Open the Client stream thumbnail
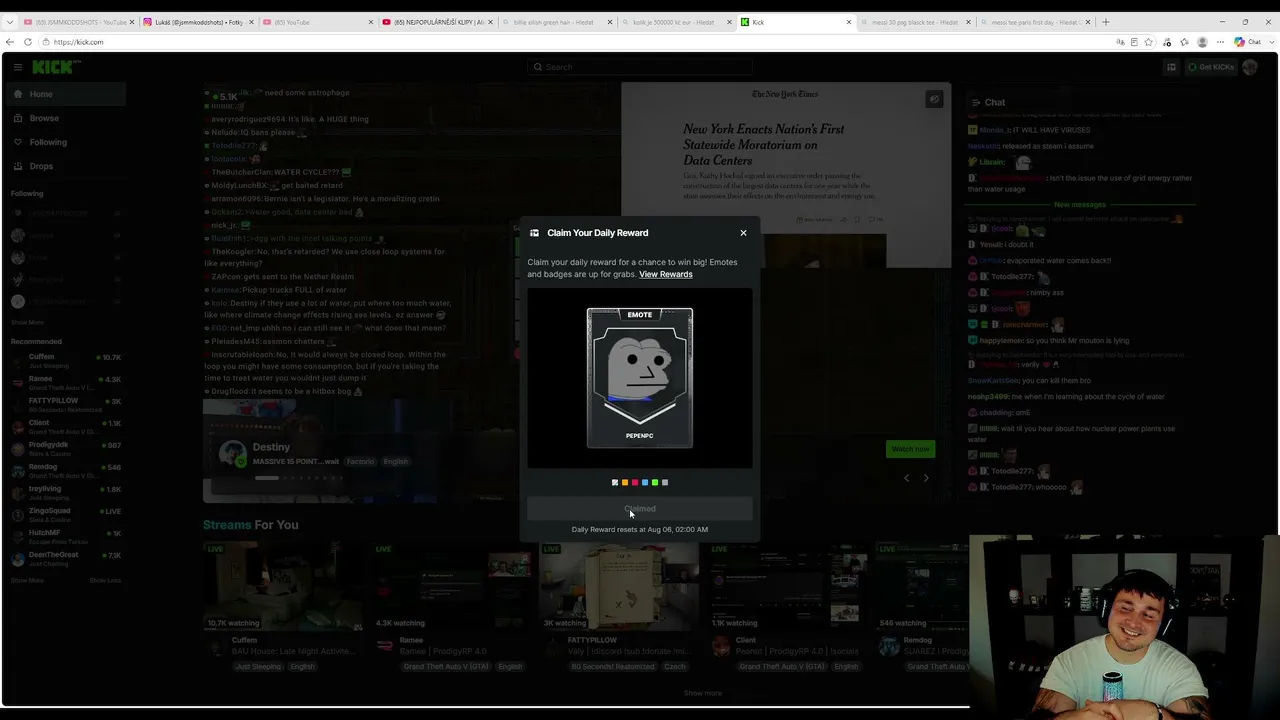Screen dimensions: 1280x720 coord(787,587)
